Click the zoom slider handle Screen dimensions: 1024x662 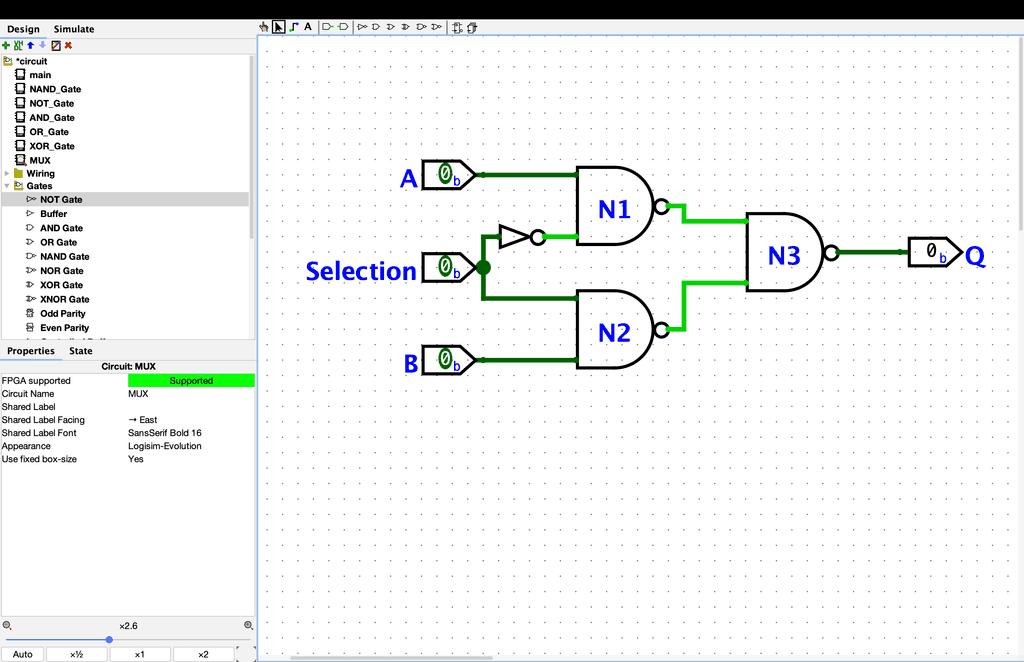click(109, 639)
